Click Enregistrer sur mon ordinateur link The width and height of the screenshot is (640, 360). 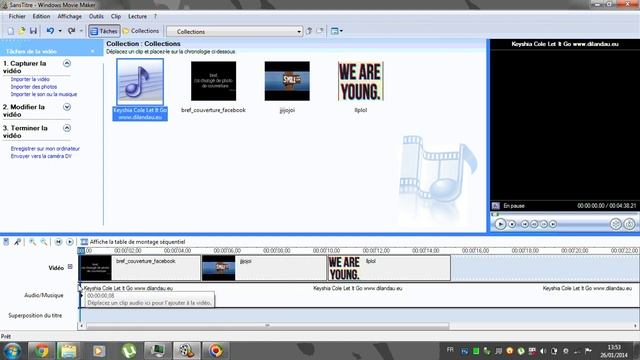point(45,149)
